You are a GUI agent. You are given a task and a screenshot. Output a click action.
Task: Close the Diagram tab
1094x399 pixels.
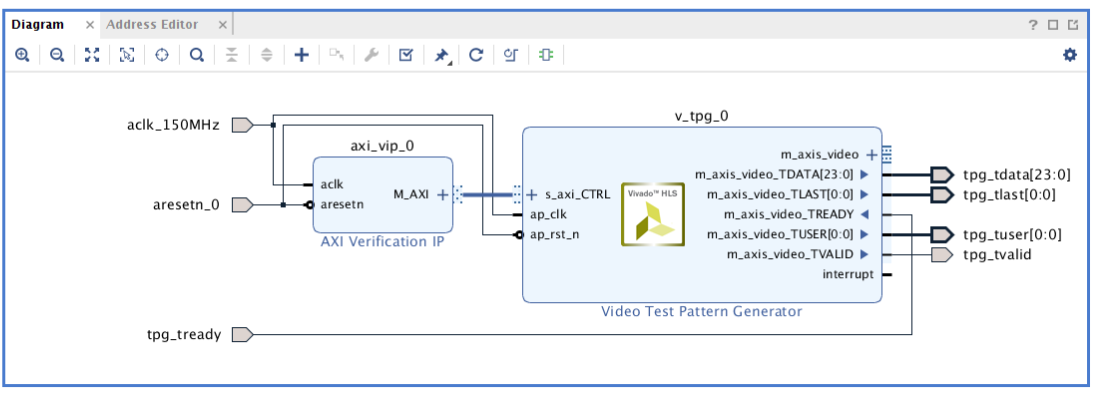click(89, 25)
